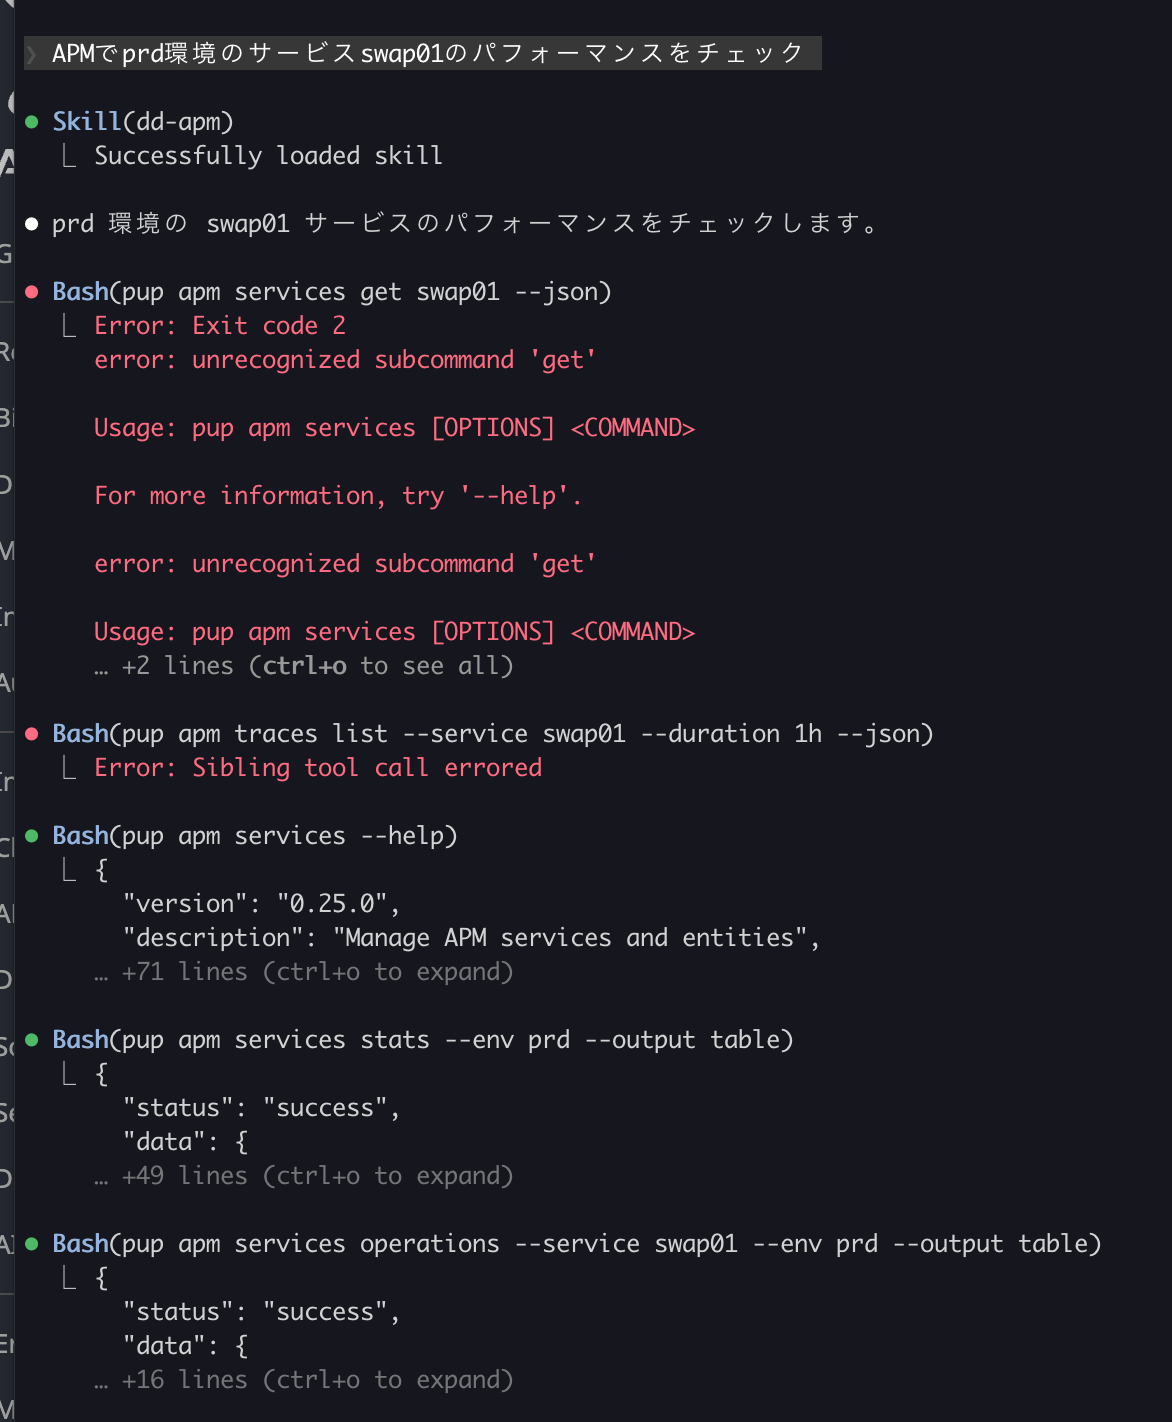
Task: Click the green dot beside the 'services operations' command
Action: (x=32, y=1244)
